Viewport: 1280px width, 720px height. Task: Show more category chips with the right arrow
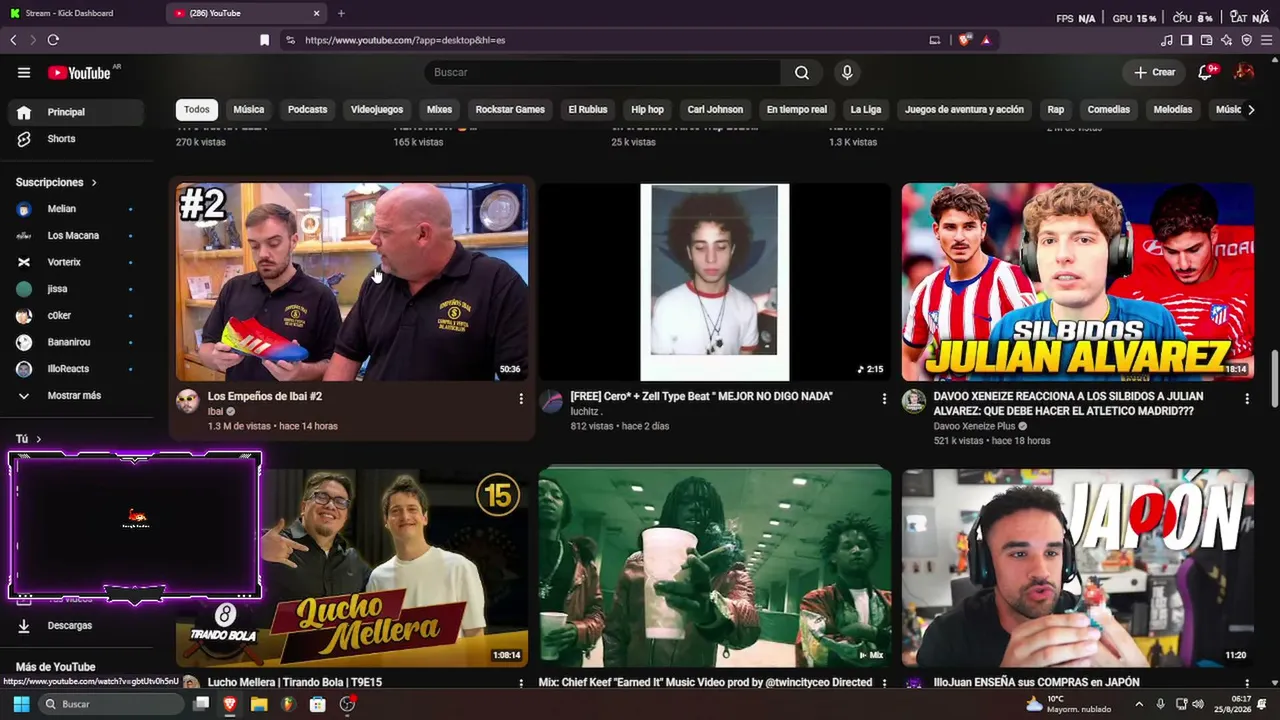pyautogui.click(x=1251, y=110)
